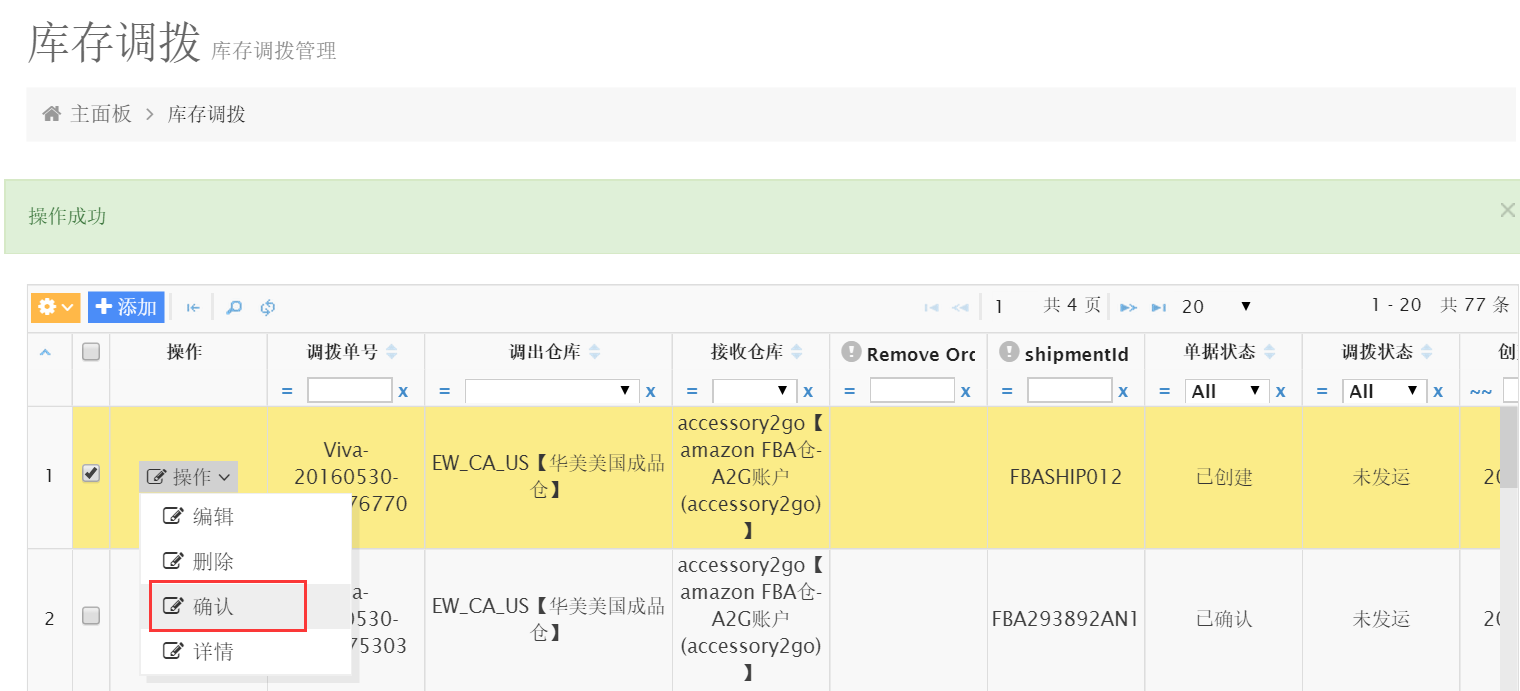The image size is (1520, 691).
Task: Clear the 调拨单号 filter with x
Action: click(x=403, y=392)
